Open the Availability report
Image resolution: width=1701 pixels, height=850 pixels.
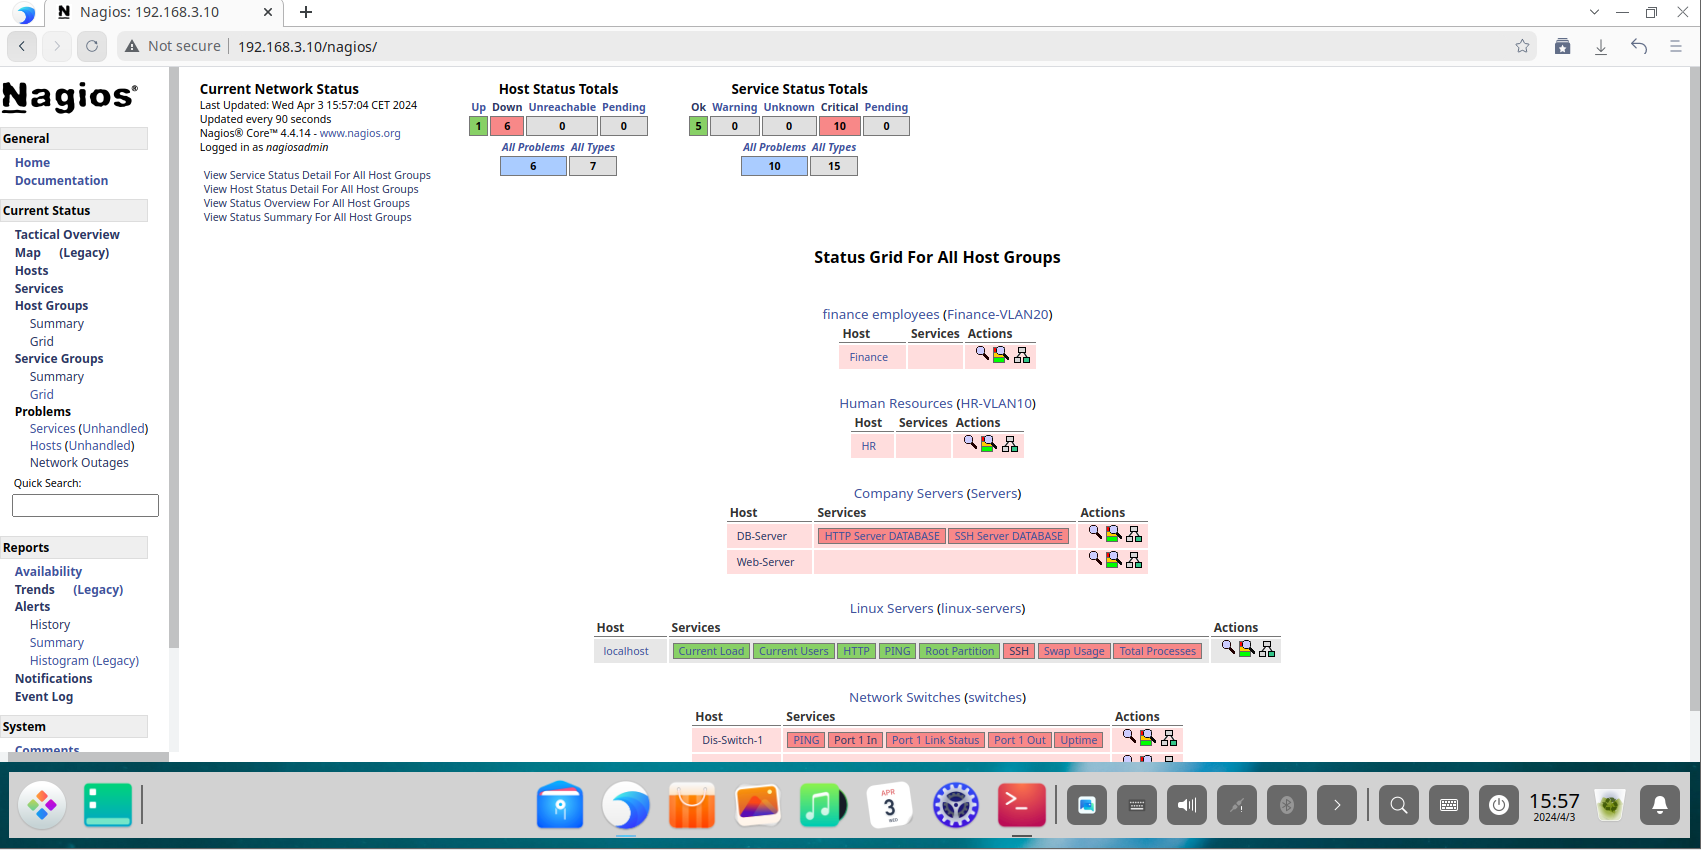[x=48, y=572]
